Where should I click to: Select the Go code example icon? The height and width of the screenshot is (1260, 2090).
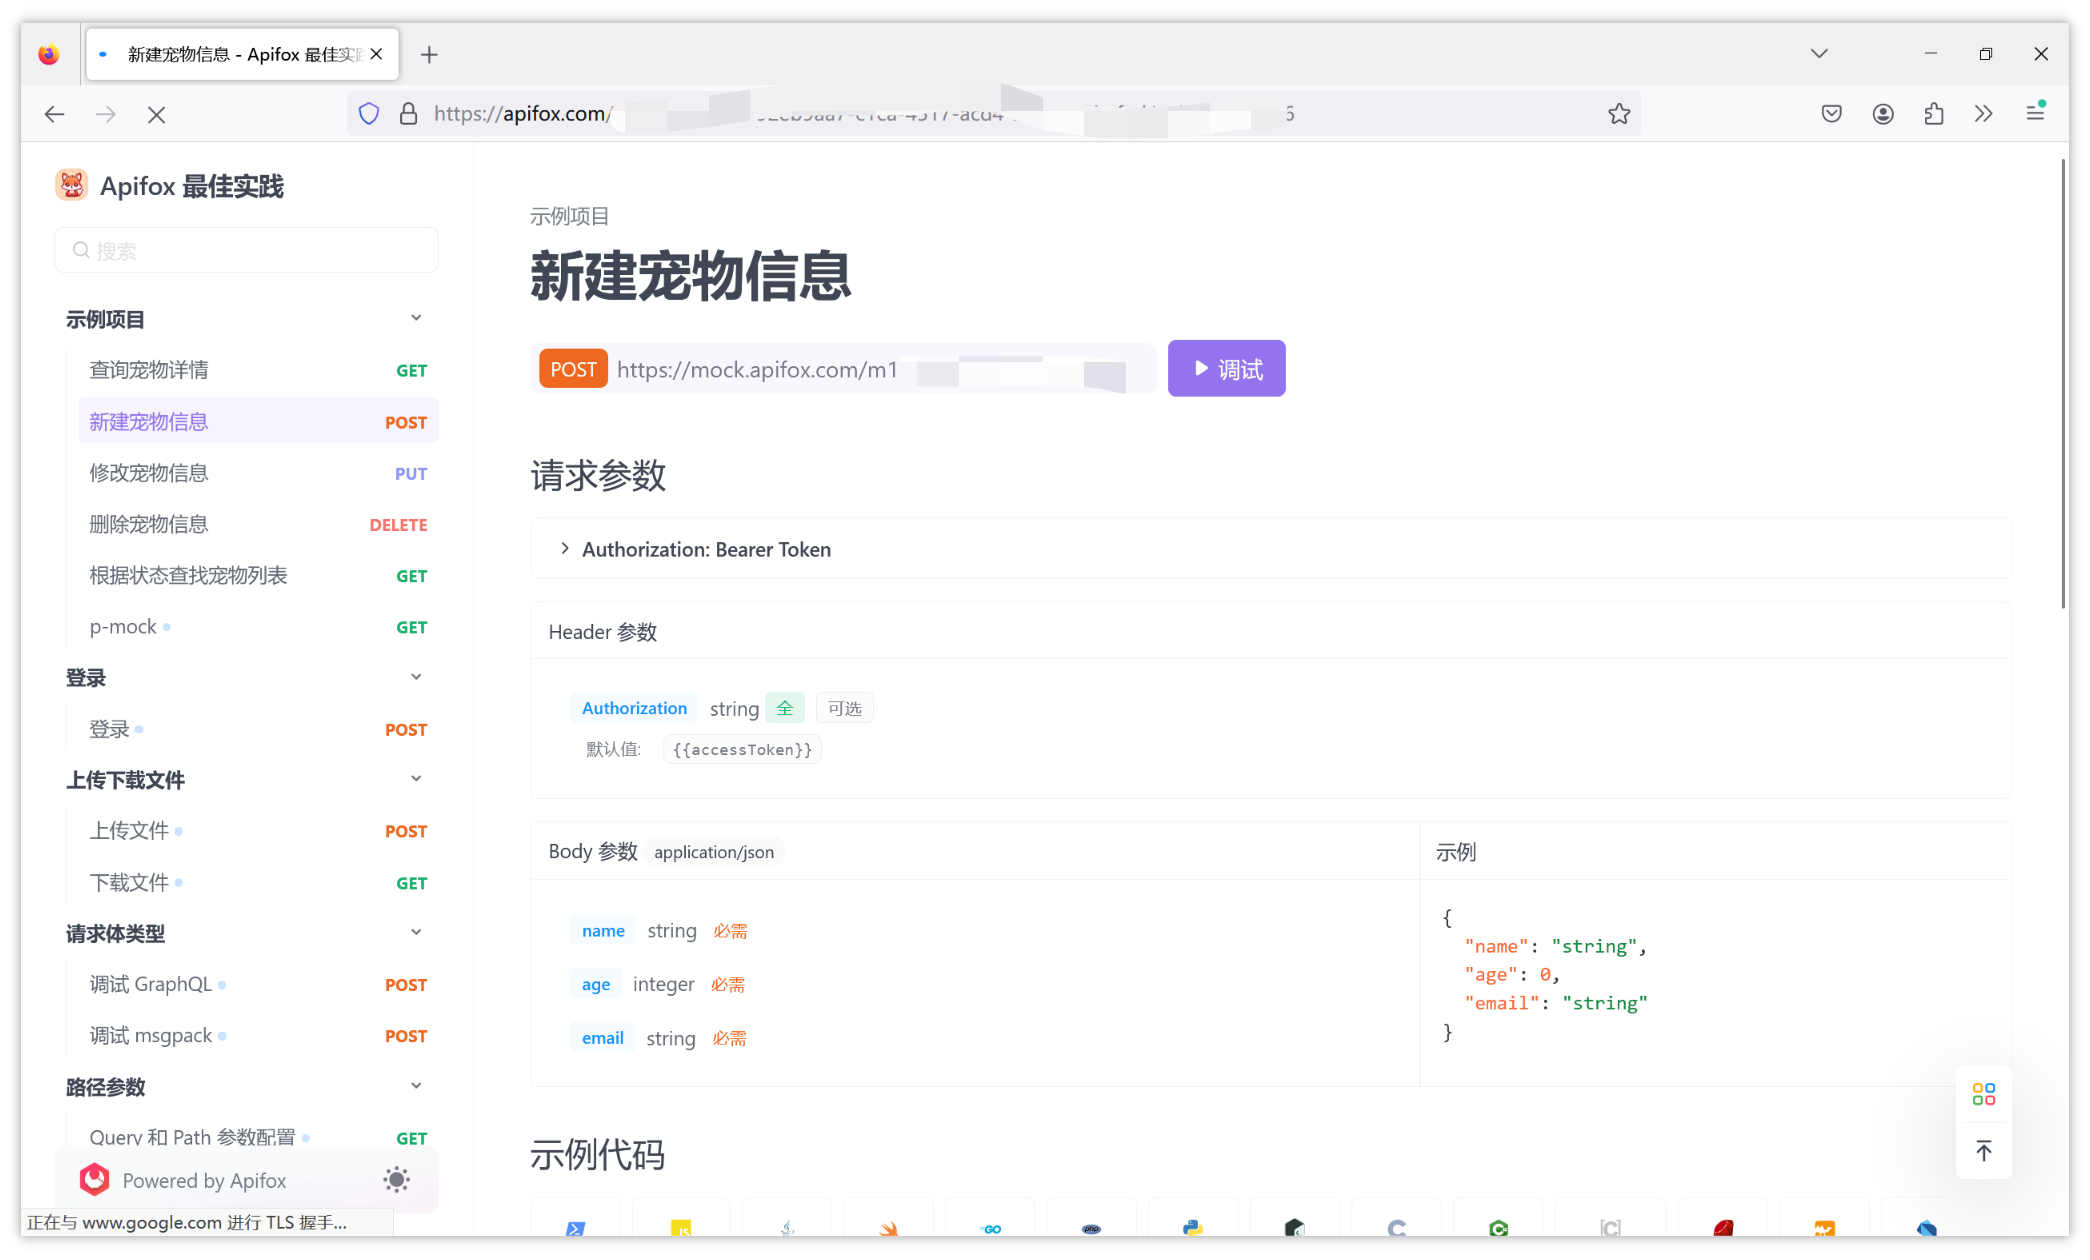(991, 1228)
